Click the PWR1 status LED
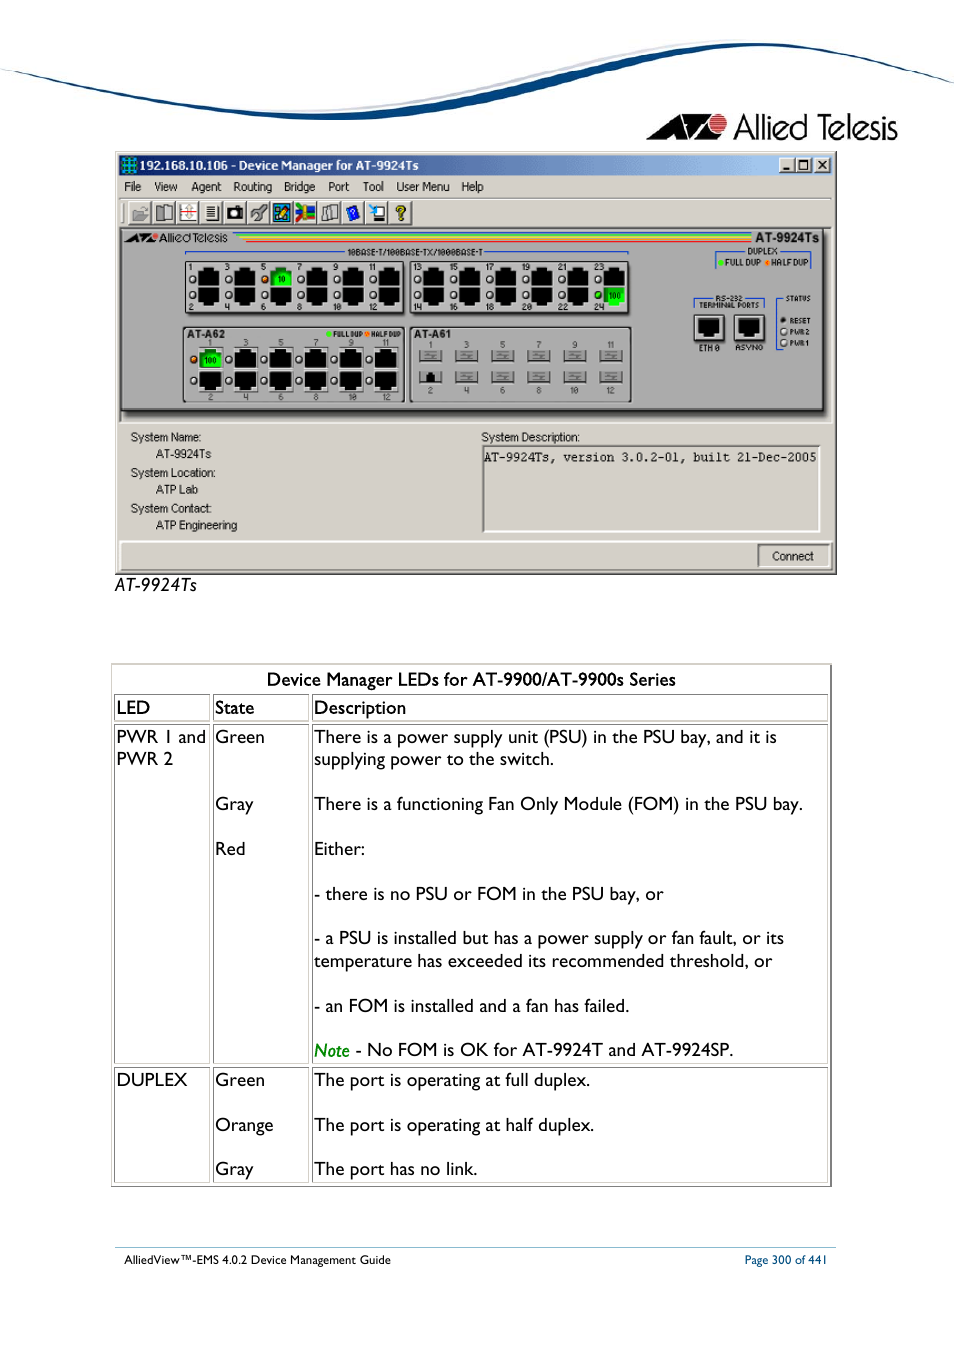Screen dimensions: 954x1351 pyautogui.click(x=783, y=343)
